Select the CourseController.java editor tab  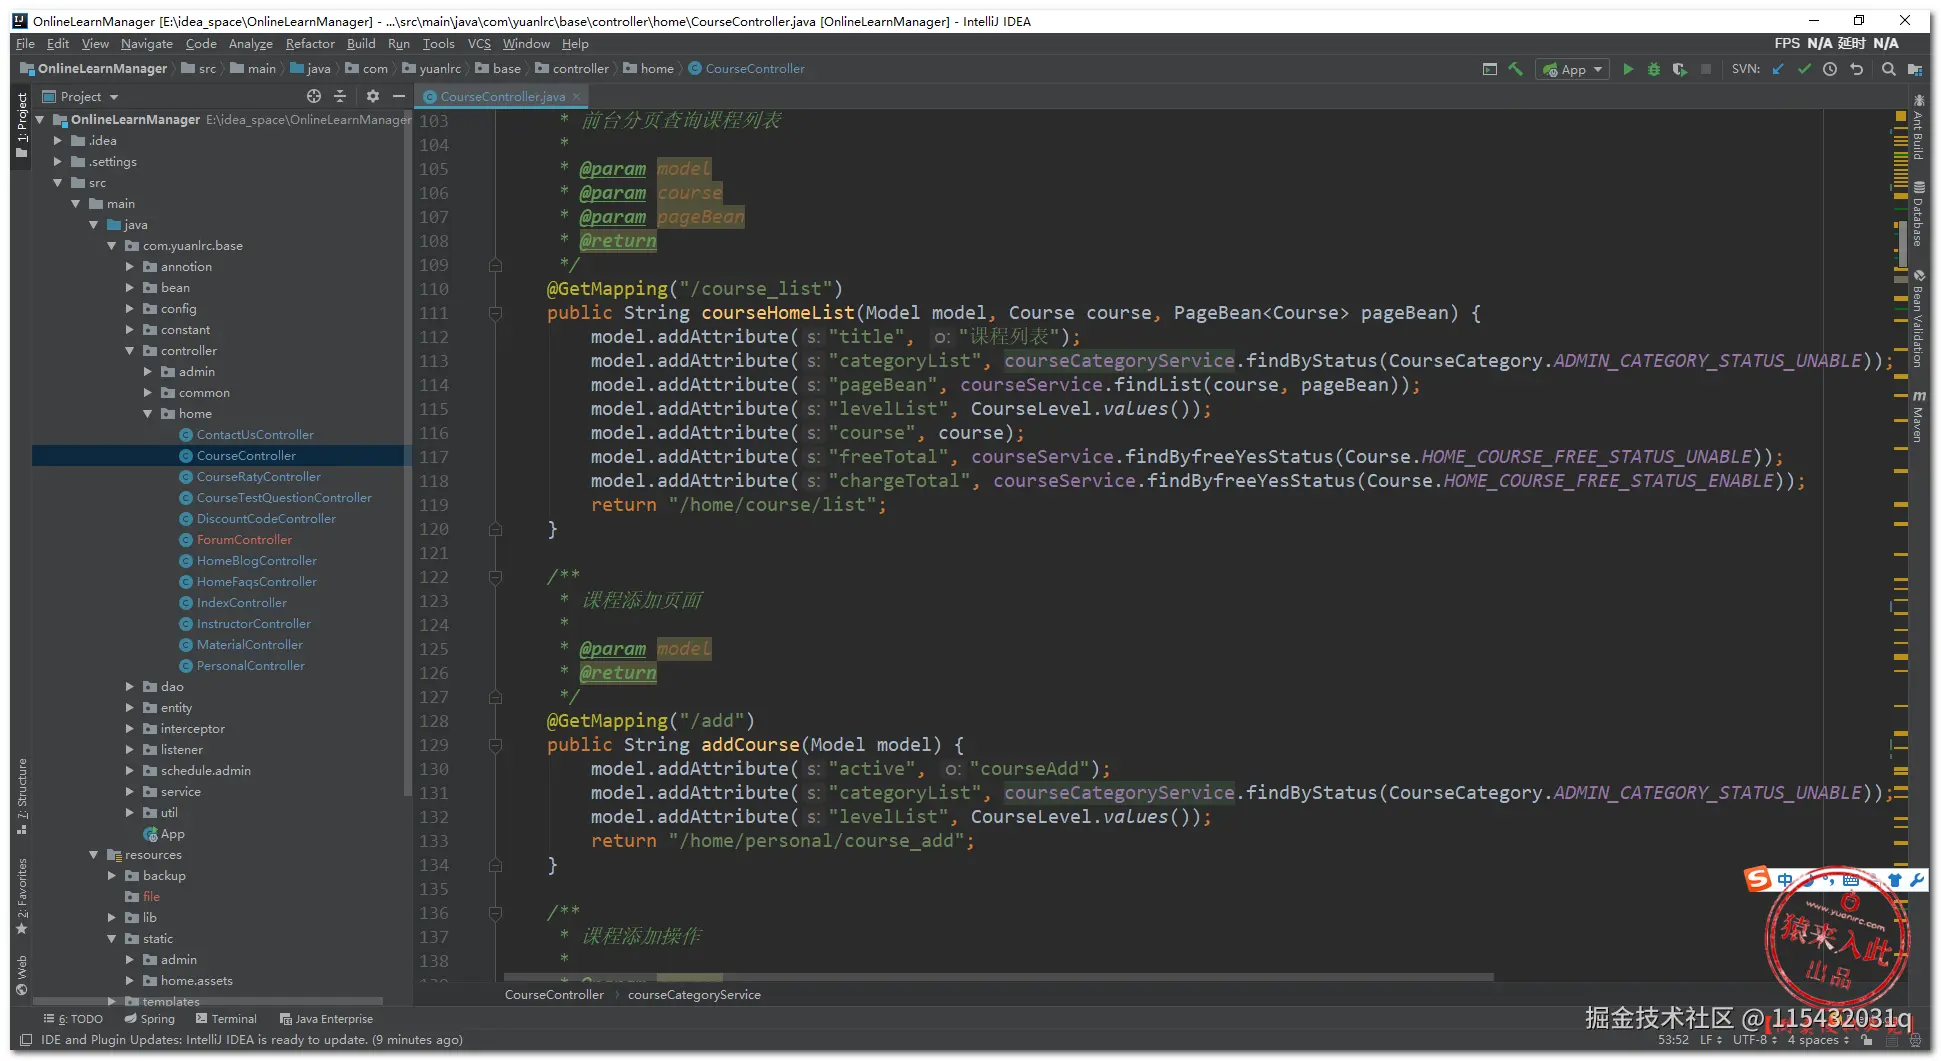point(502,97)
